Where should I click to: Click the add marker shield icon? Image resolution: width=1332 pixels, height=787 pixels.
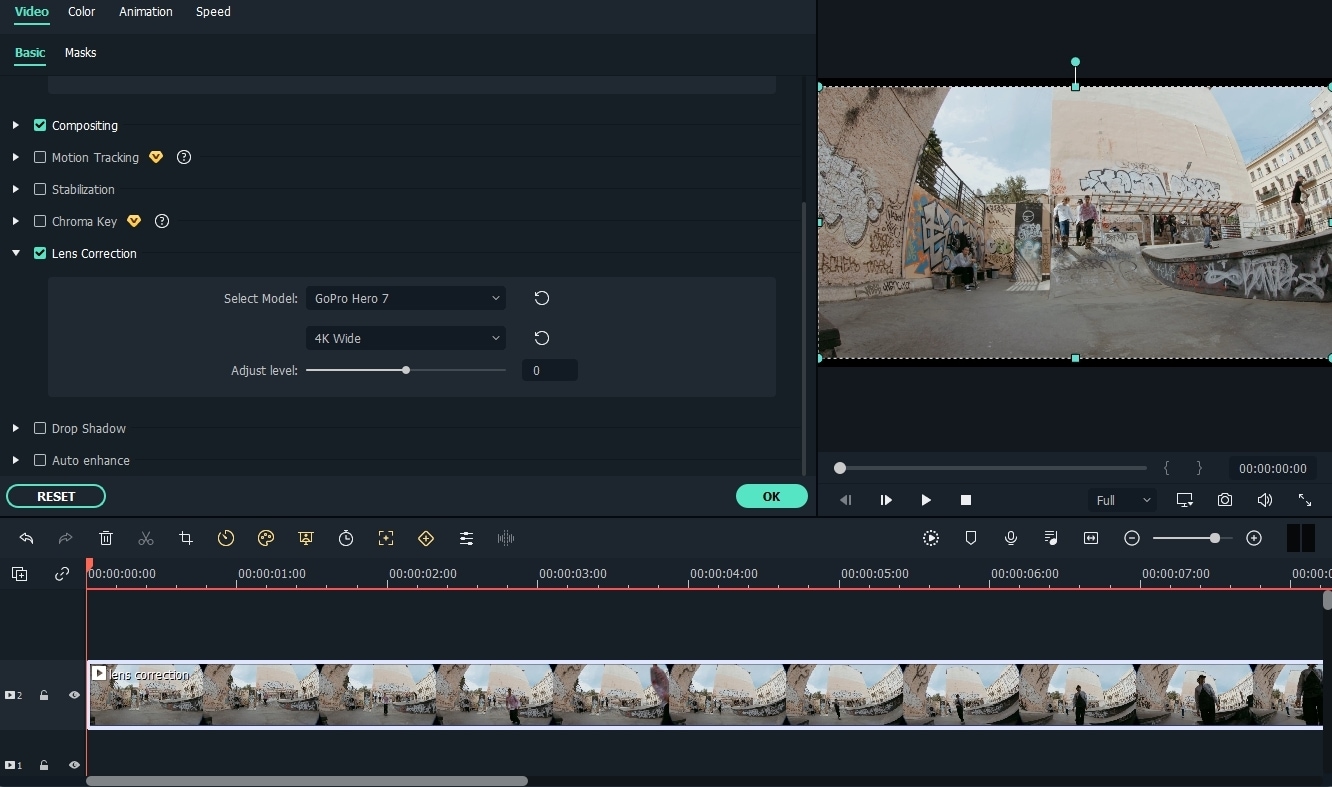(971, 538)
